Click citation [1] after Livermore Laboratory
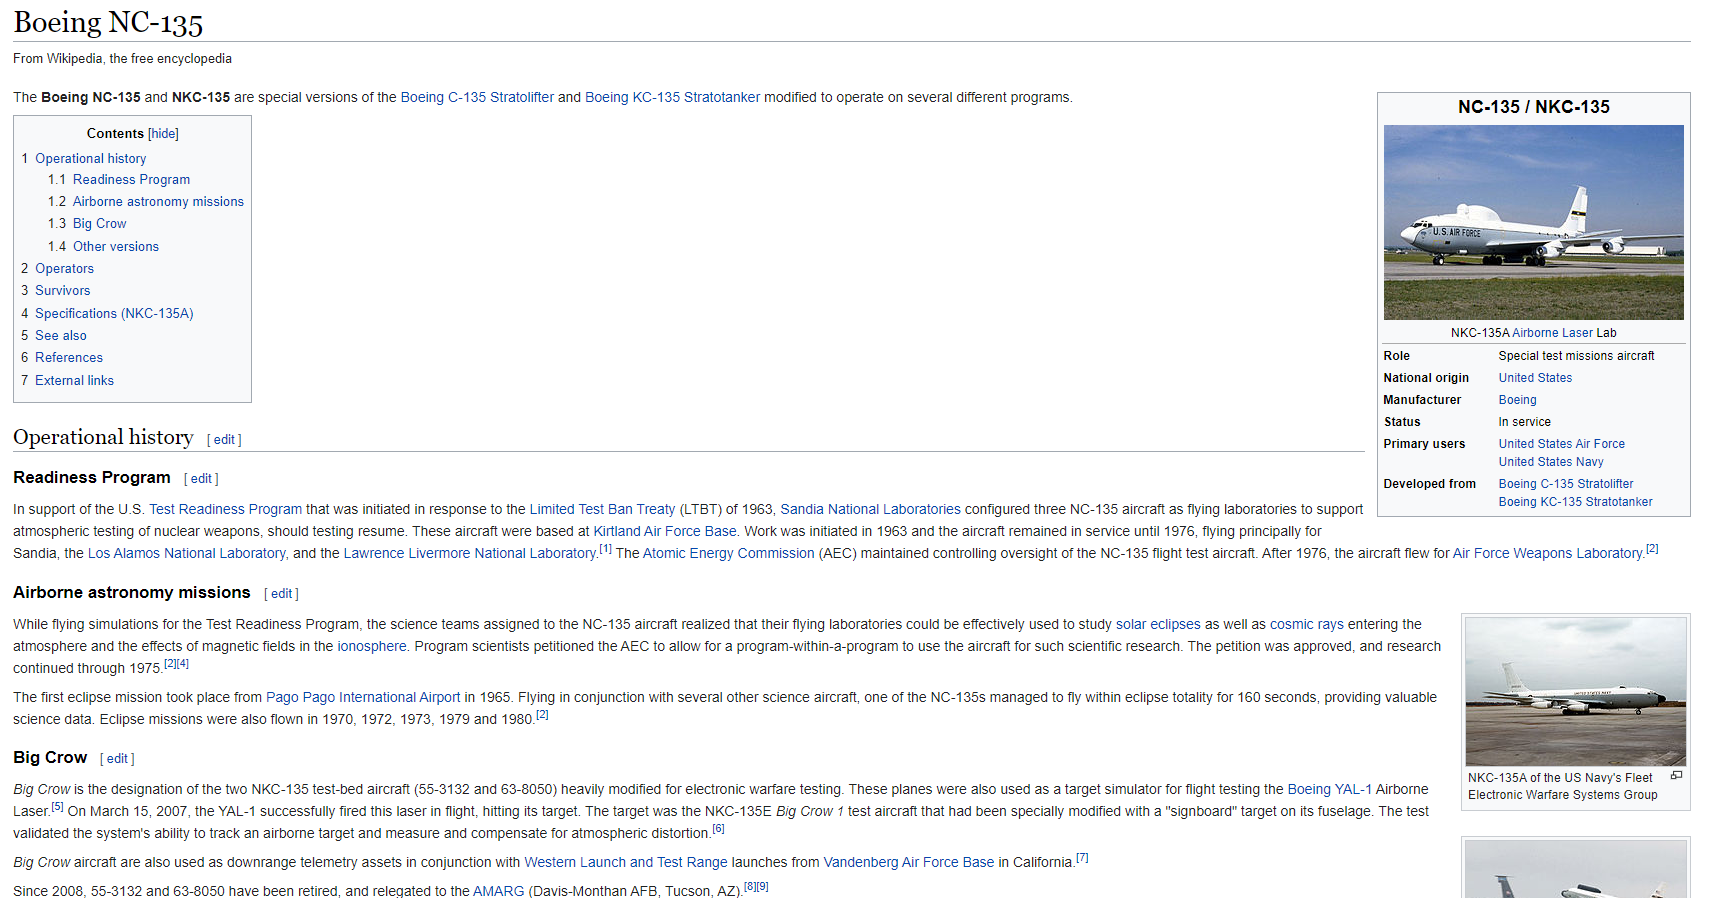This screenshot has height=898, width=1710. pyautogui.click(x=605, y=549)
